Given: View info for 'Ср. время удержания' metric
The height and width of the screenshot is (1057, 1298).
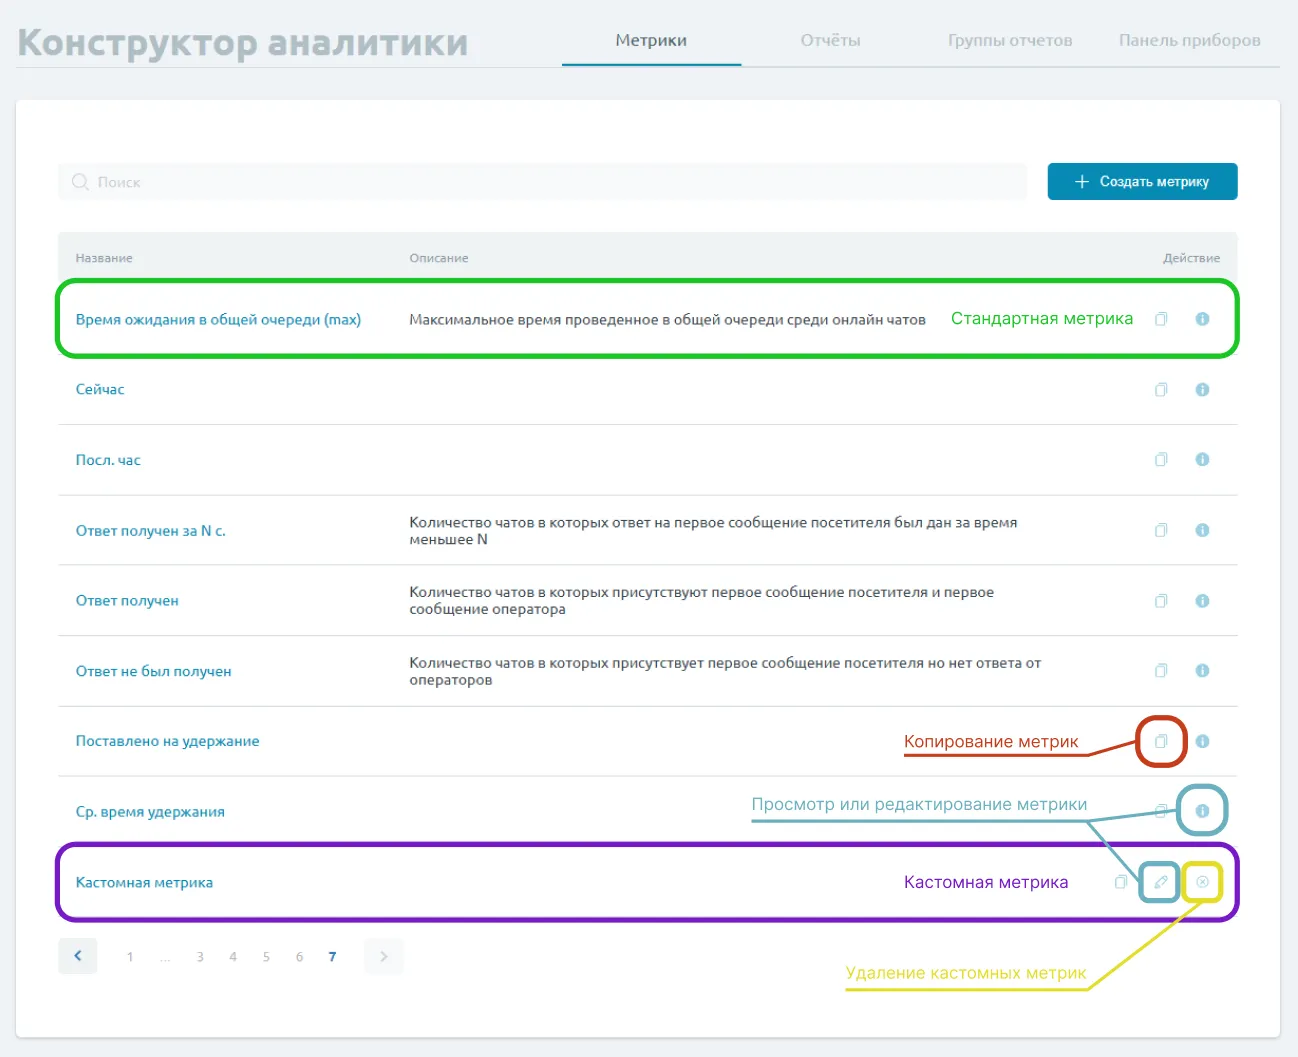Looking at the screenshot, I should [1202, 811].
